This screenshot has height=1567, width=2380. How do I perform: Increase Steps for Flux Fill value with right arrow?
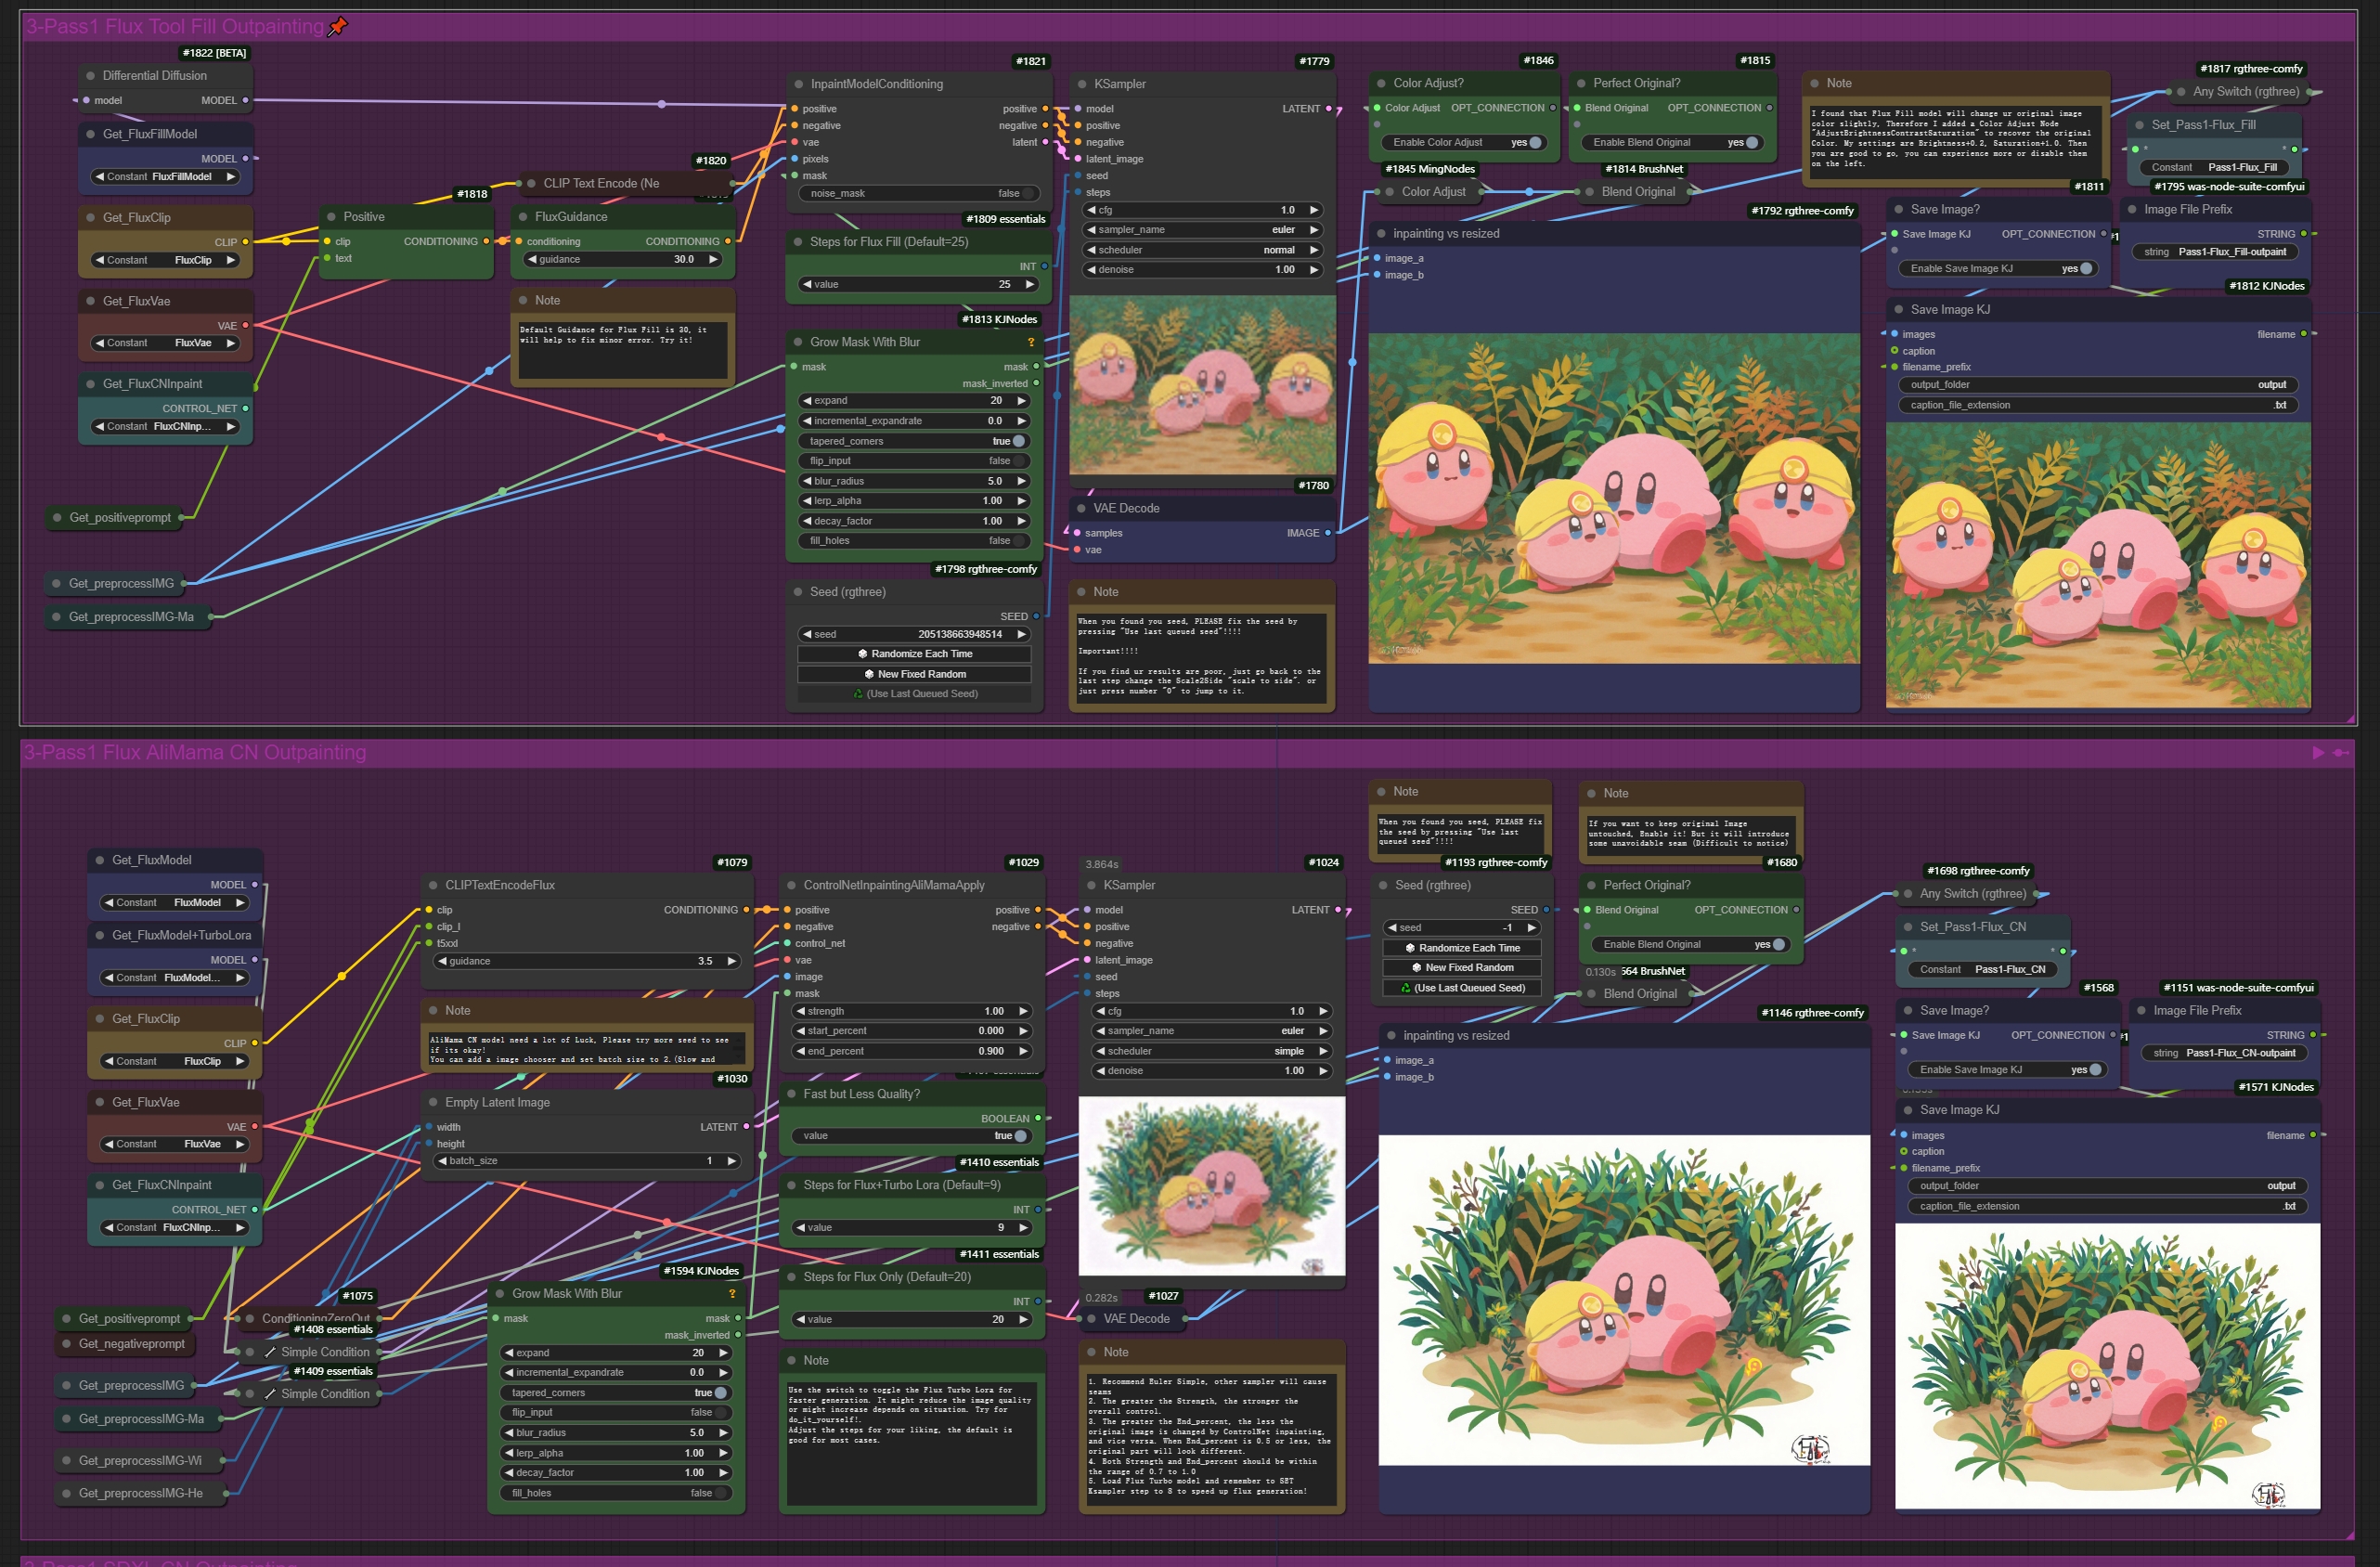pos(1029,284)
